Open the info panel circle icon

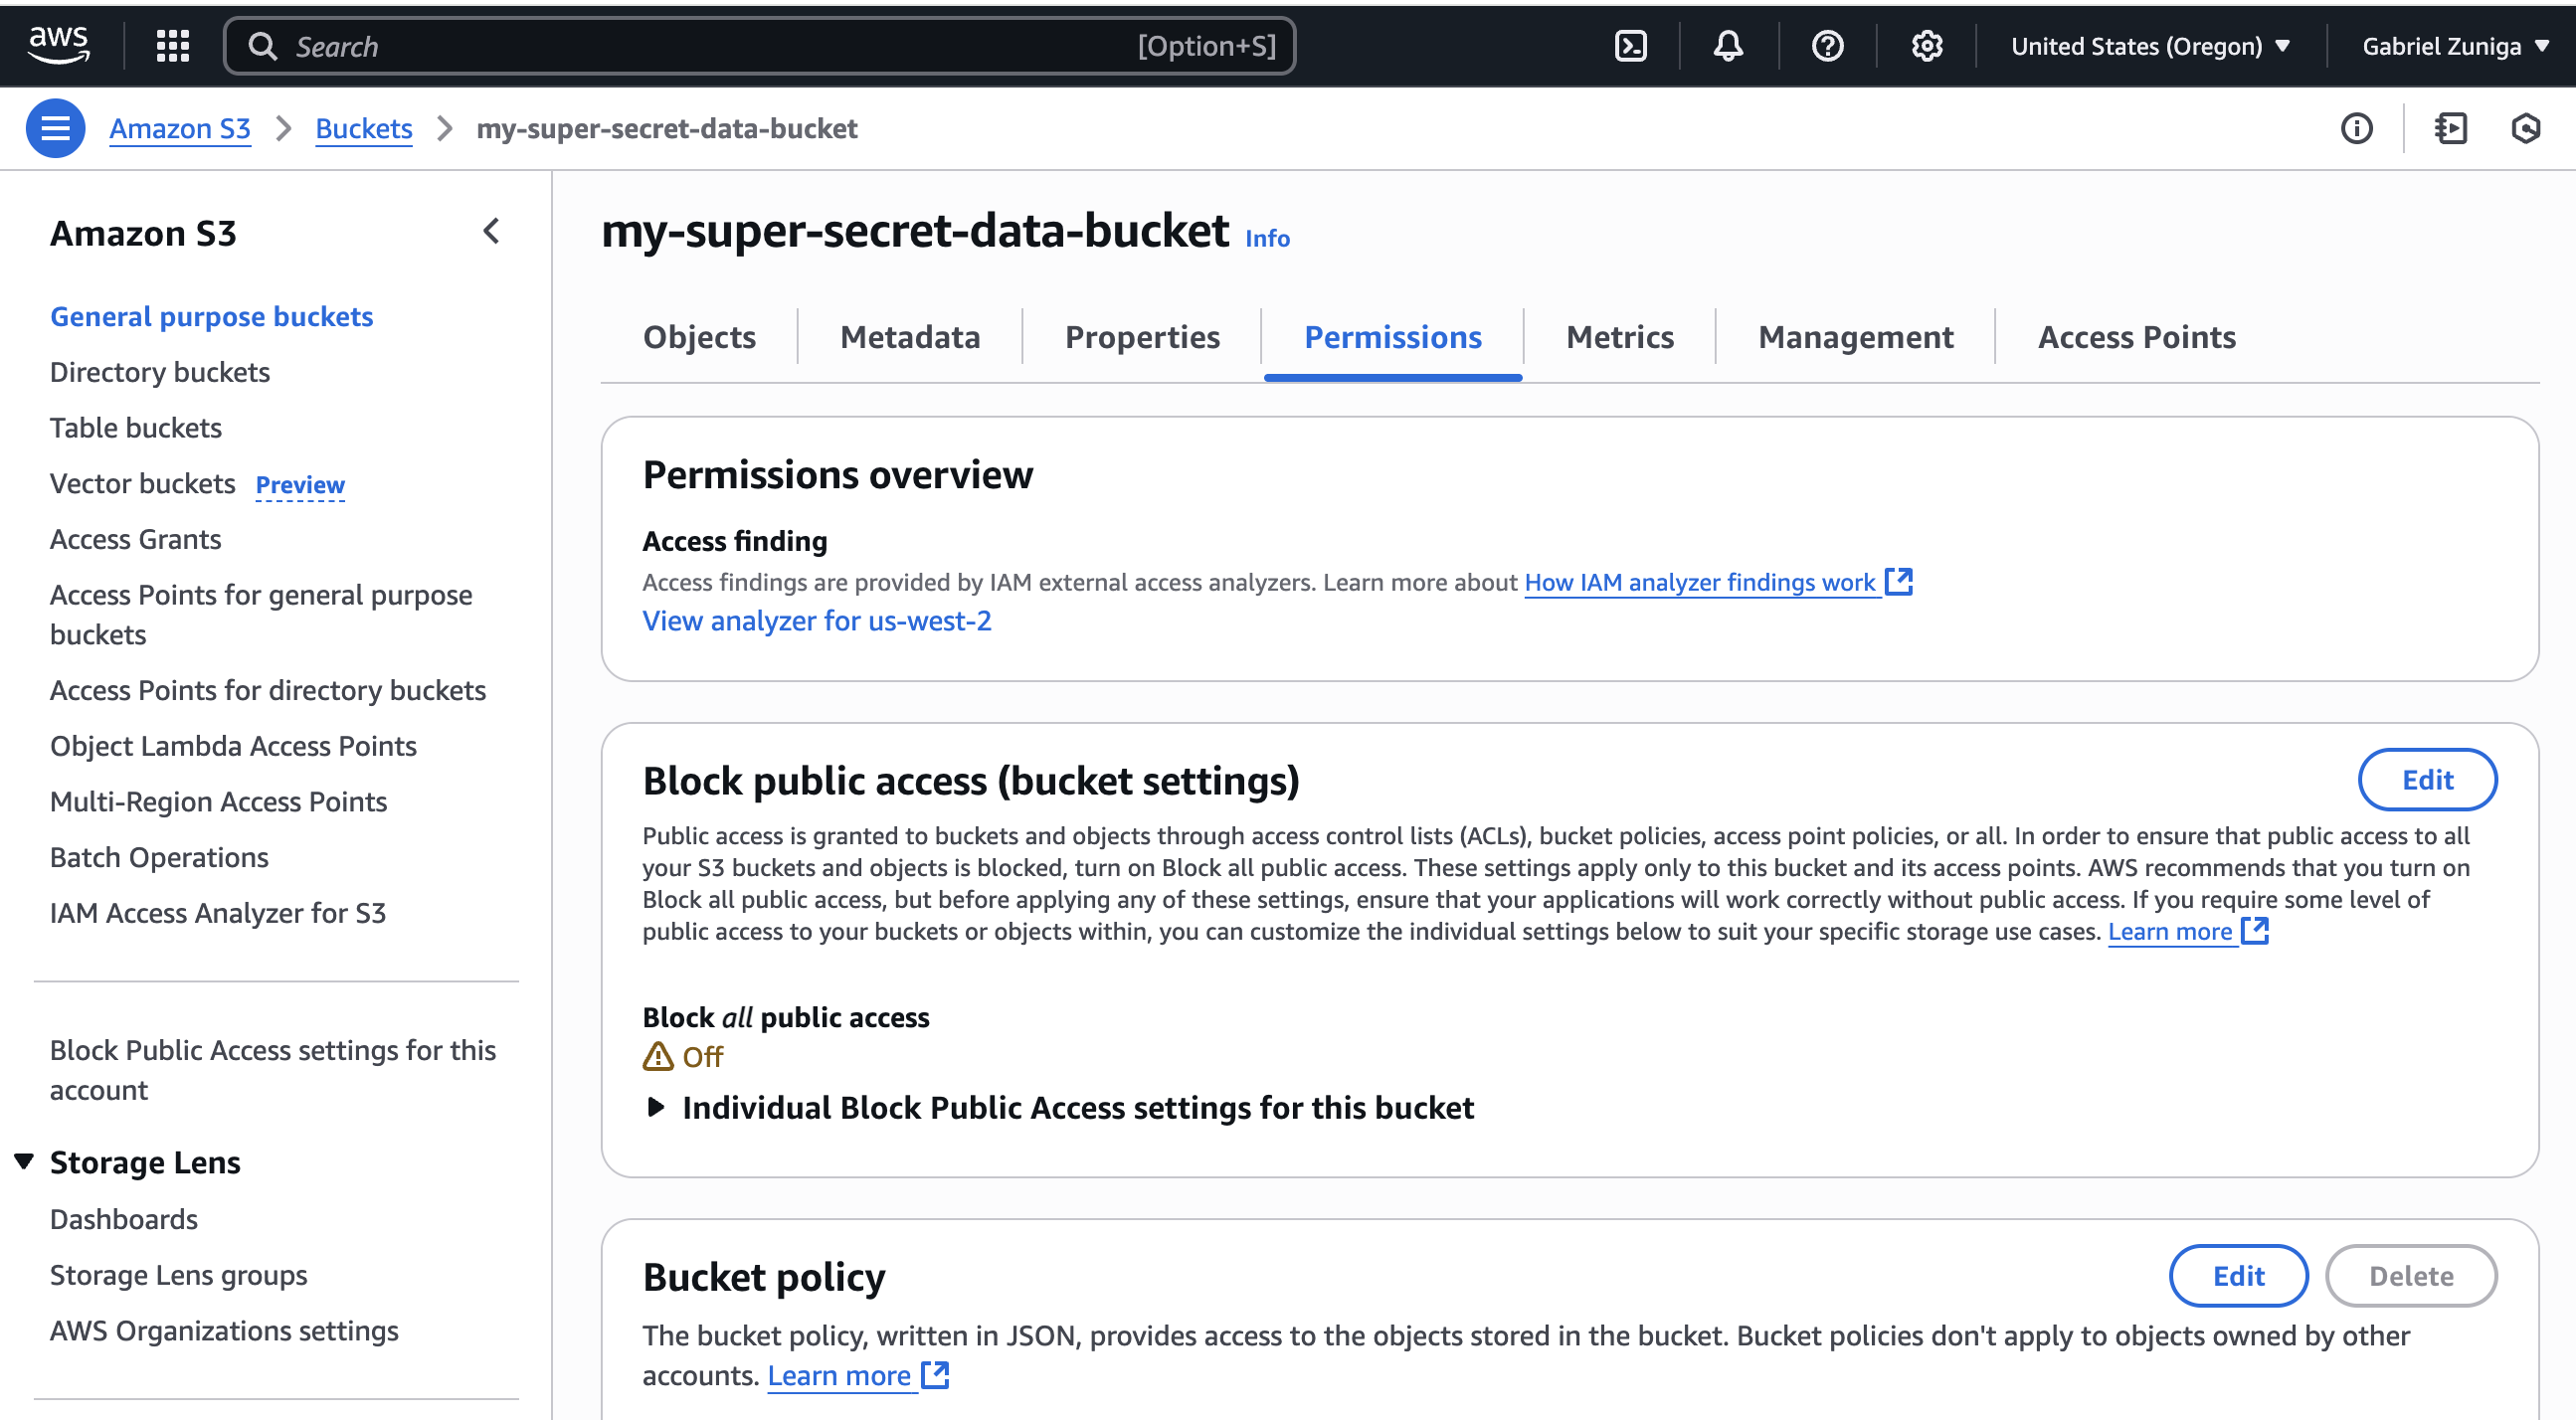(2357, 128)
